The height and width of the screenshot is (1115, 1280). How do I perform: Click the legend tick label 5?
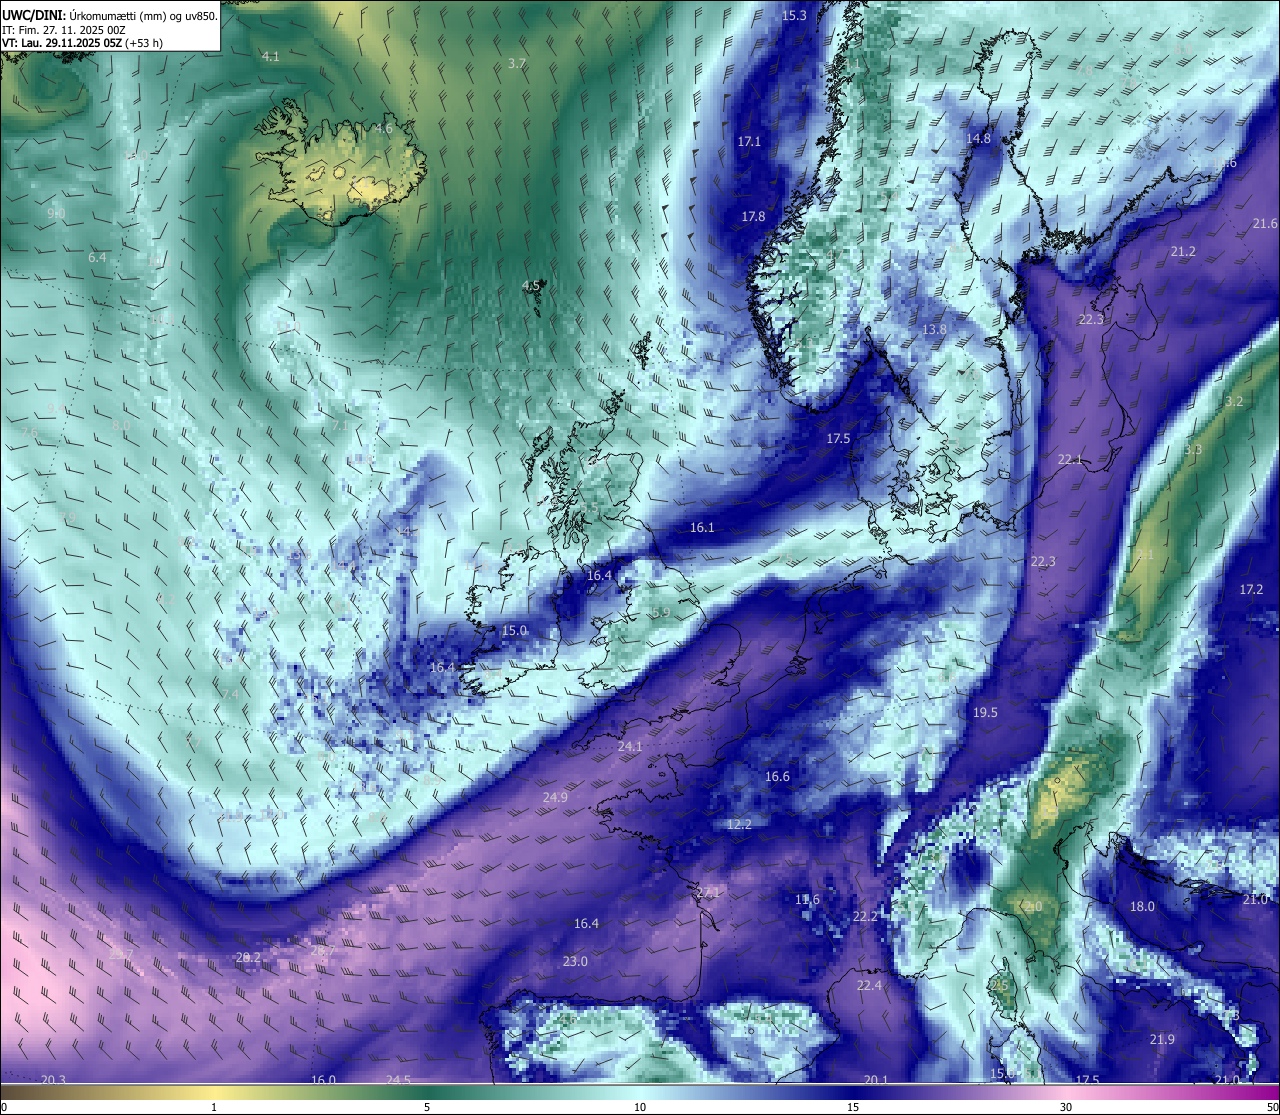[427, 1107]
